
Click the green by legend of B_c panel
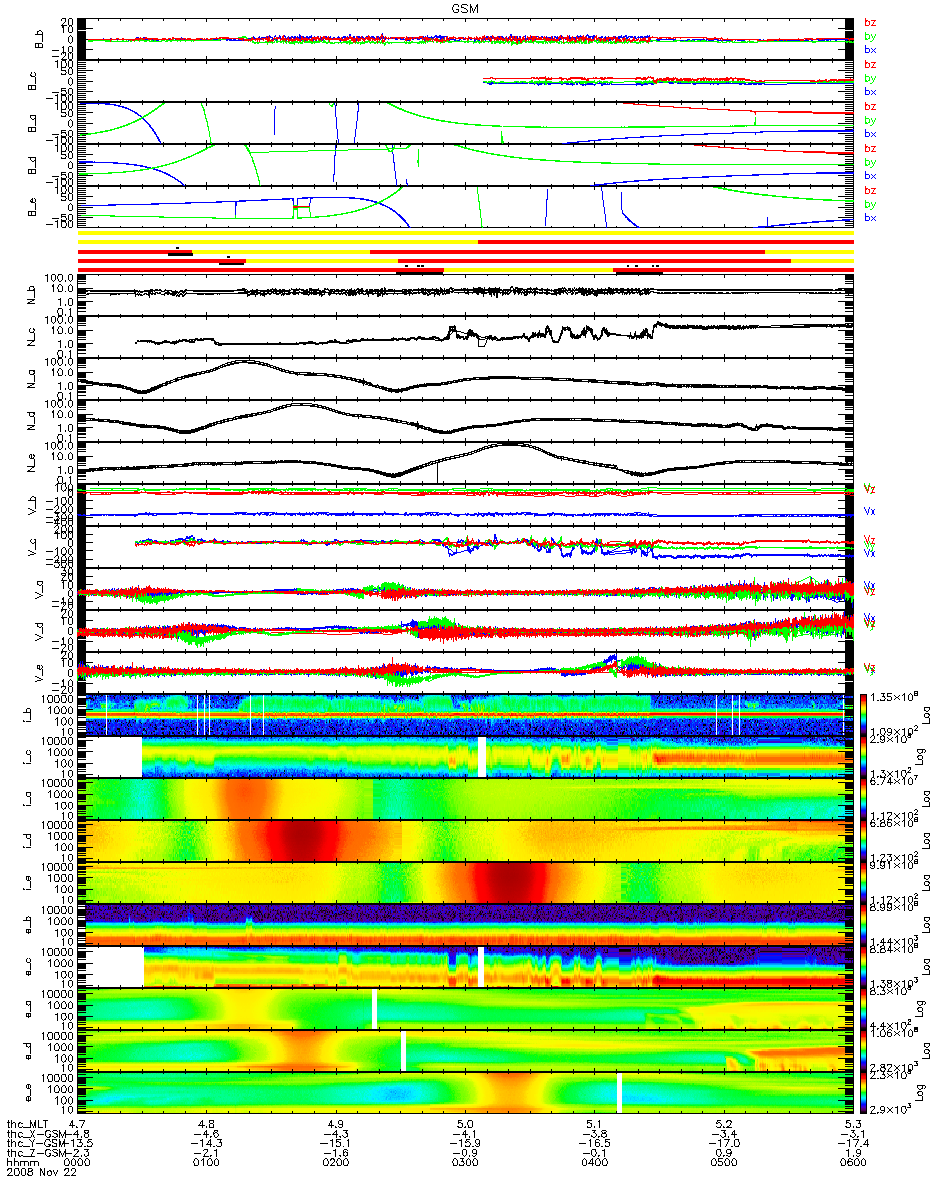870,78
